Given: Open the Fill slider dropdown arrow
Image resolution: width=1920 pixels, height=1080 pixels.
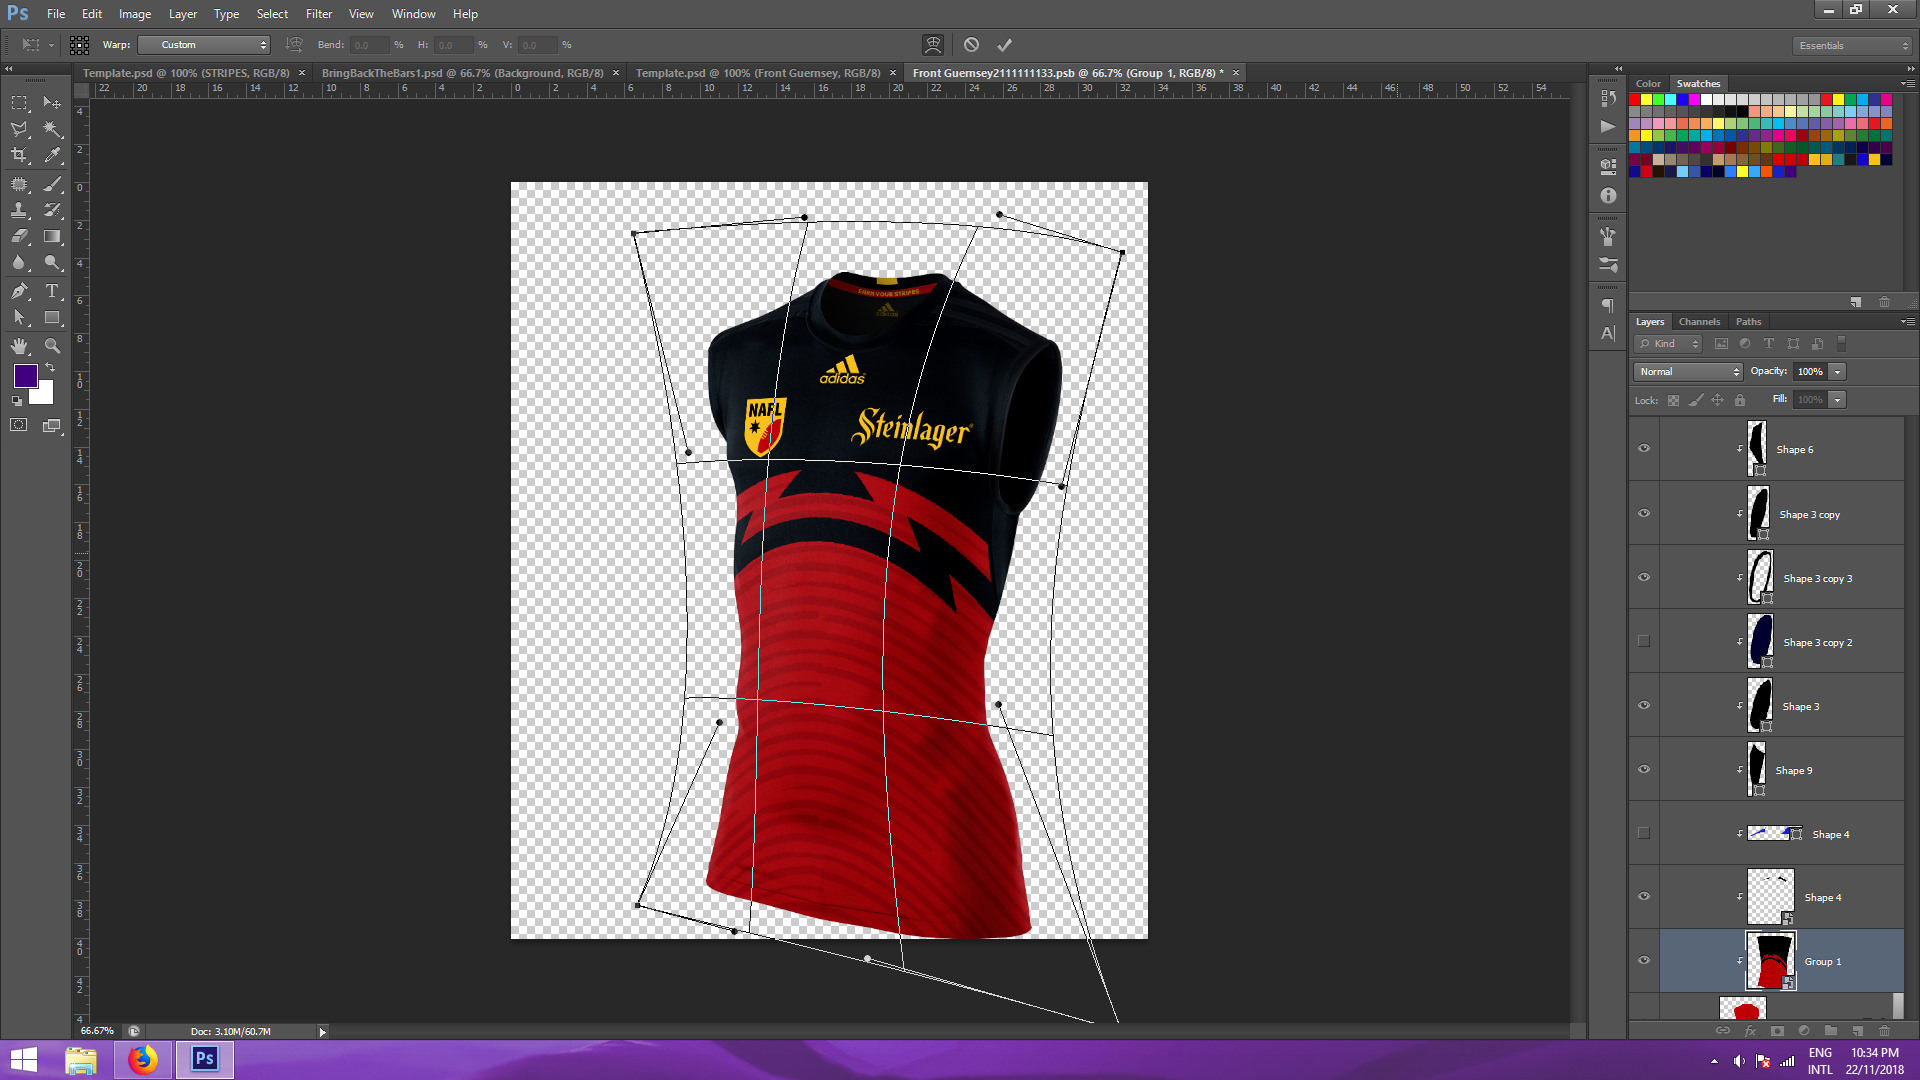Looking at the screenshot, I should point(1838,400).
